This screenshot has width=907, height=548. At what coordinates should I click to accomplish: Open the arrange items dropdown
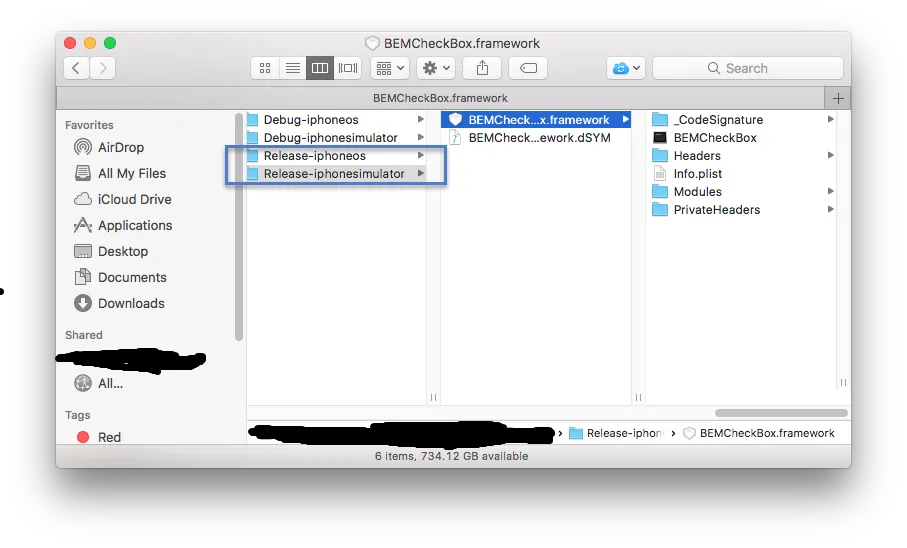coord(390,68)
